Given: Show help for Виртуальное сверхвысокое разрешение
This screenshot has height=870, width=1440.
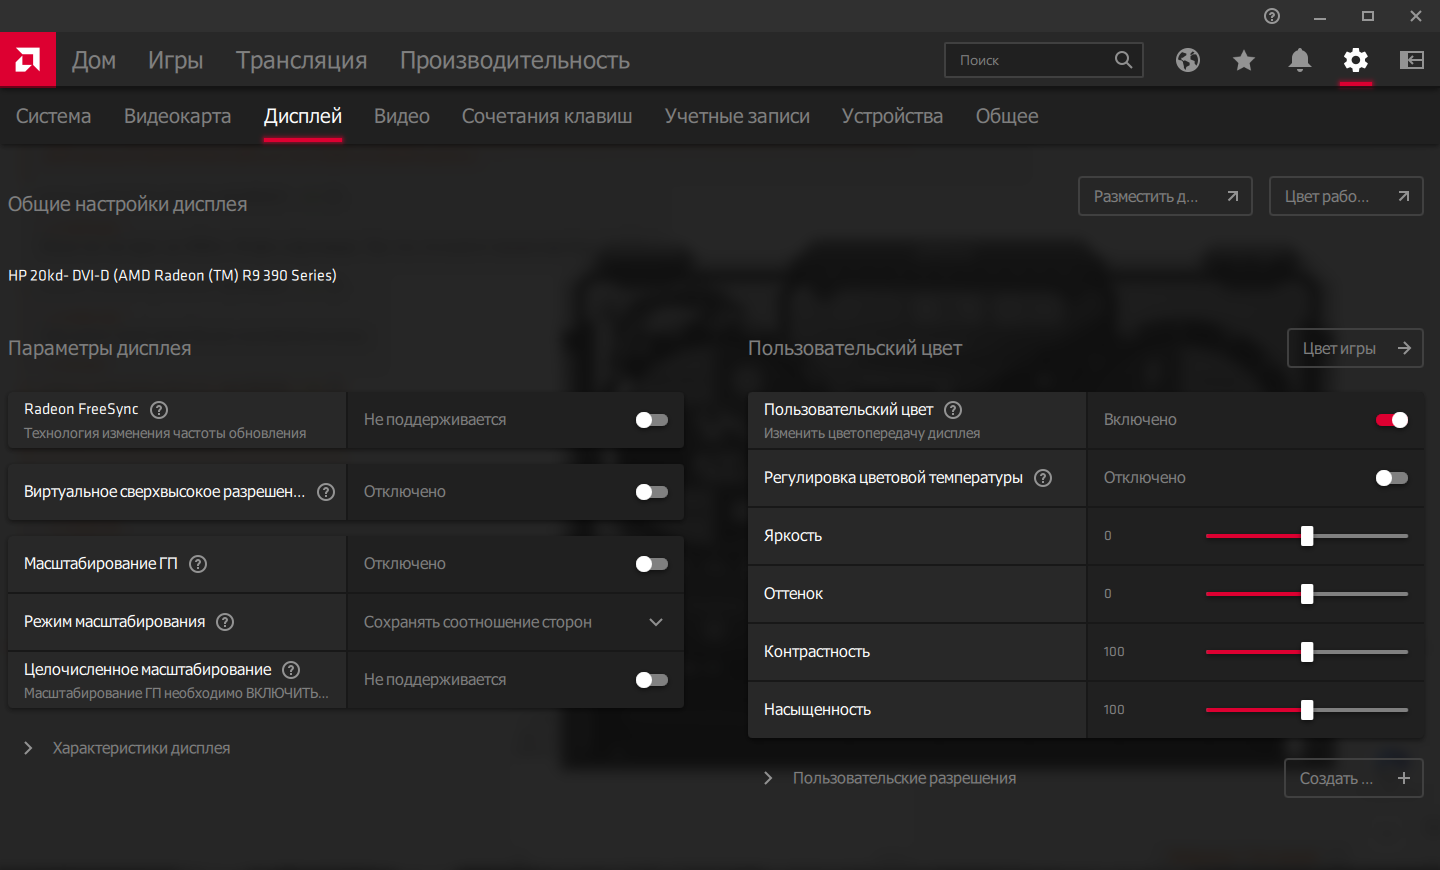Looking at the screenshot, I should click(326, 492).
